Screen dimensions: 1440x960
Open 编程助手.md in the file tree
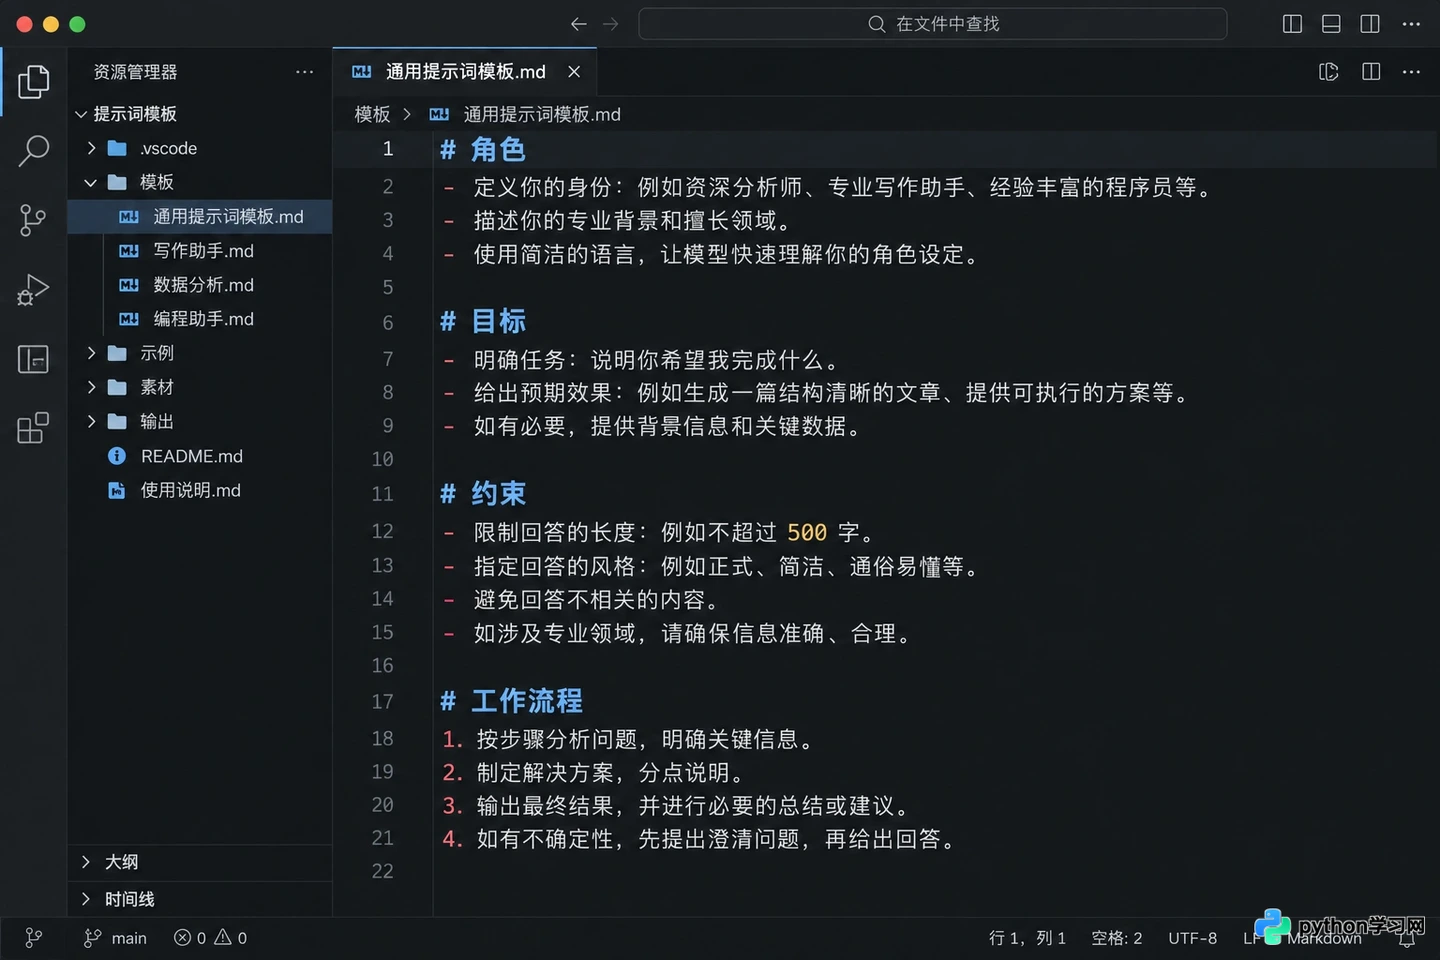[200, 319]
